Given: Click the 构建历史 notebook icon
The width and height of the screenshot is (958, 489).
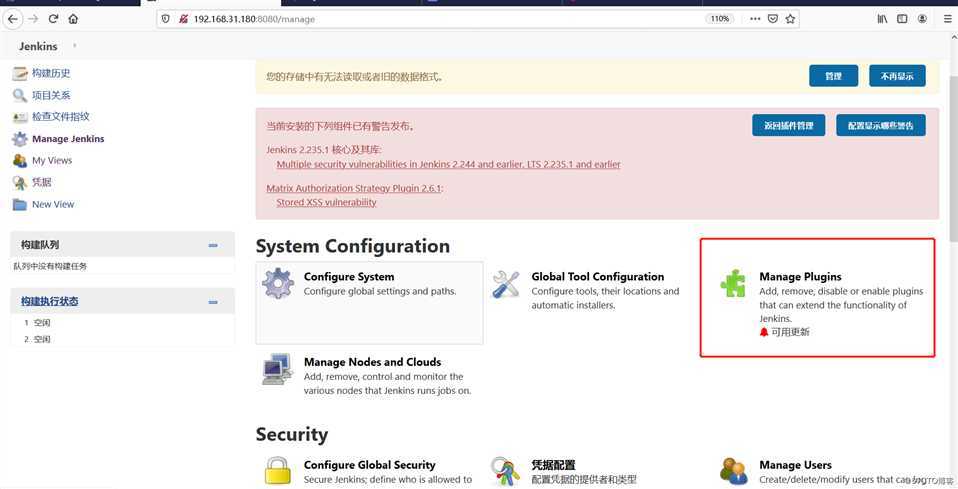Looking at the screenshot, I should tap(20, 73).
